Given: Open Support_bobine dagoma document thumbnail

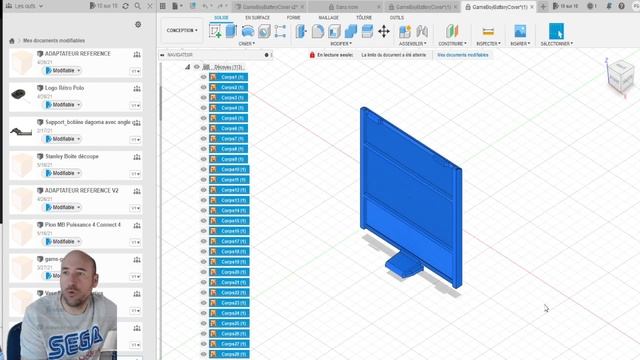Looking at the screenshot, I should pos(21,131).
